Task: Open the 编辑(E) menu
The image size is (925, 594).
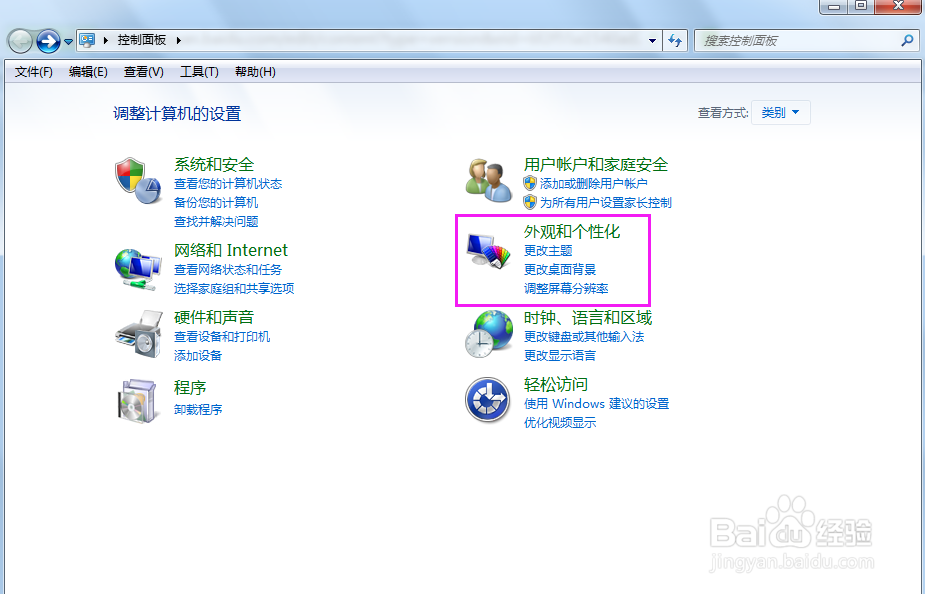Action: click(88, 72)
